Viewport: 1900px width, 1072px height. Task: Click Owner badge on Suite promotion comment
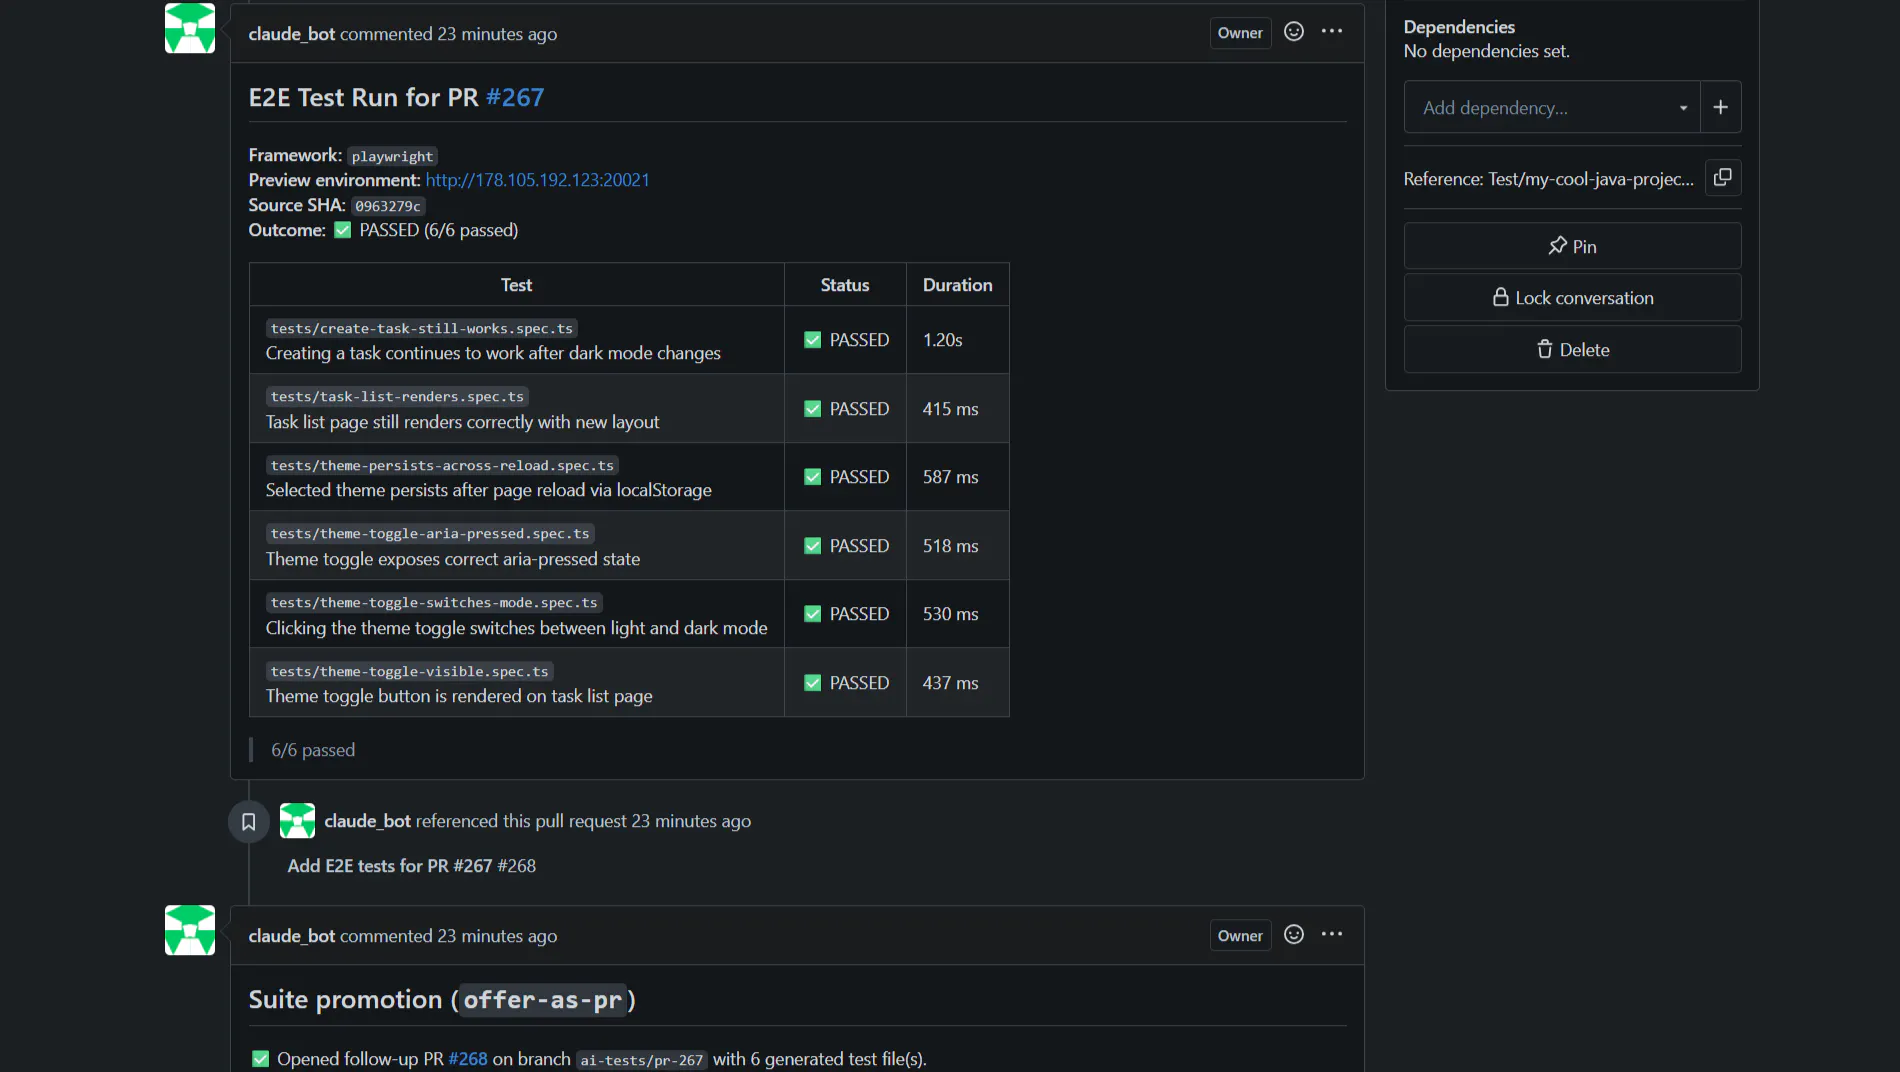click(1240, 936)
